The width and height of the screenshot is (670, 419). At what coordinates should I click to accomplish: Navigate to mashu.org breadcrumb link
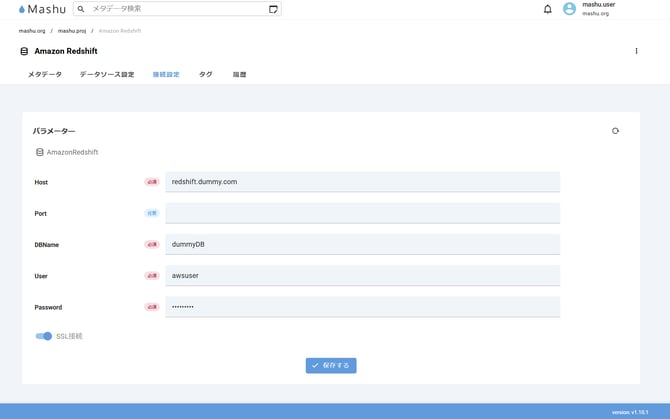tap(32, 31)
